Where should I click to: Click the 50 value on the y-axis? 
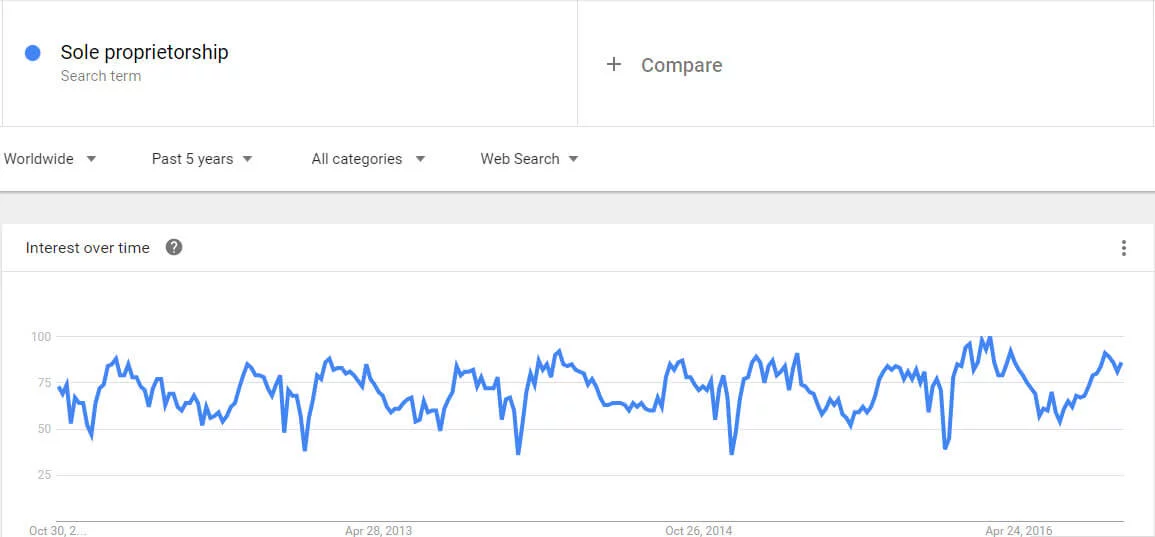(x=42, y=429)
